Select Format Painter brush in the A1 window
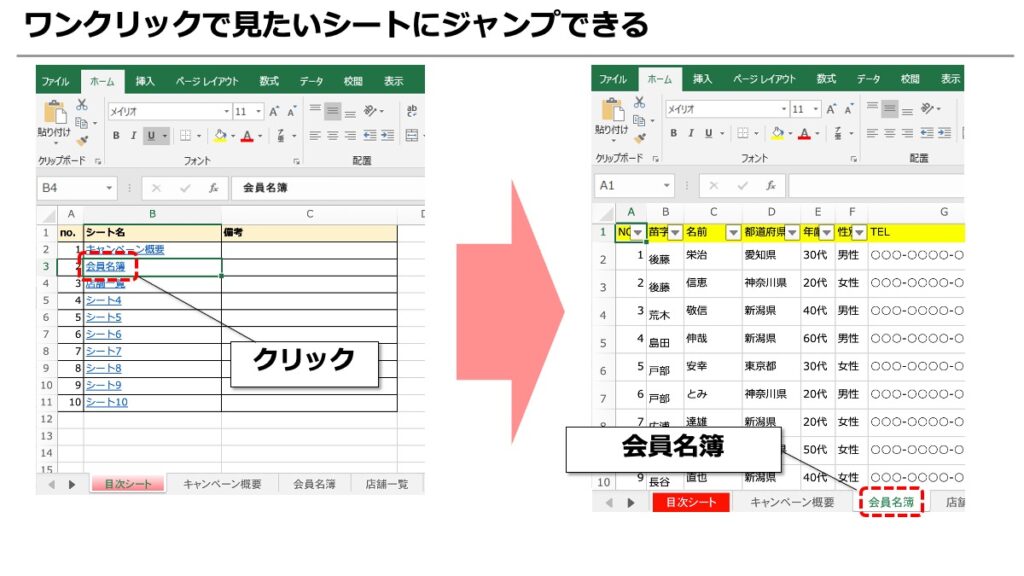This screenshot has width=1024, height=576. pos(640,138)
